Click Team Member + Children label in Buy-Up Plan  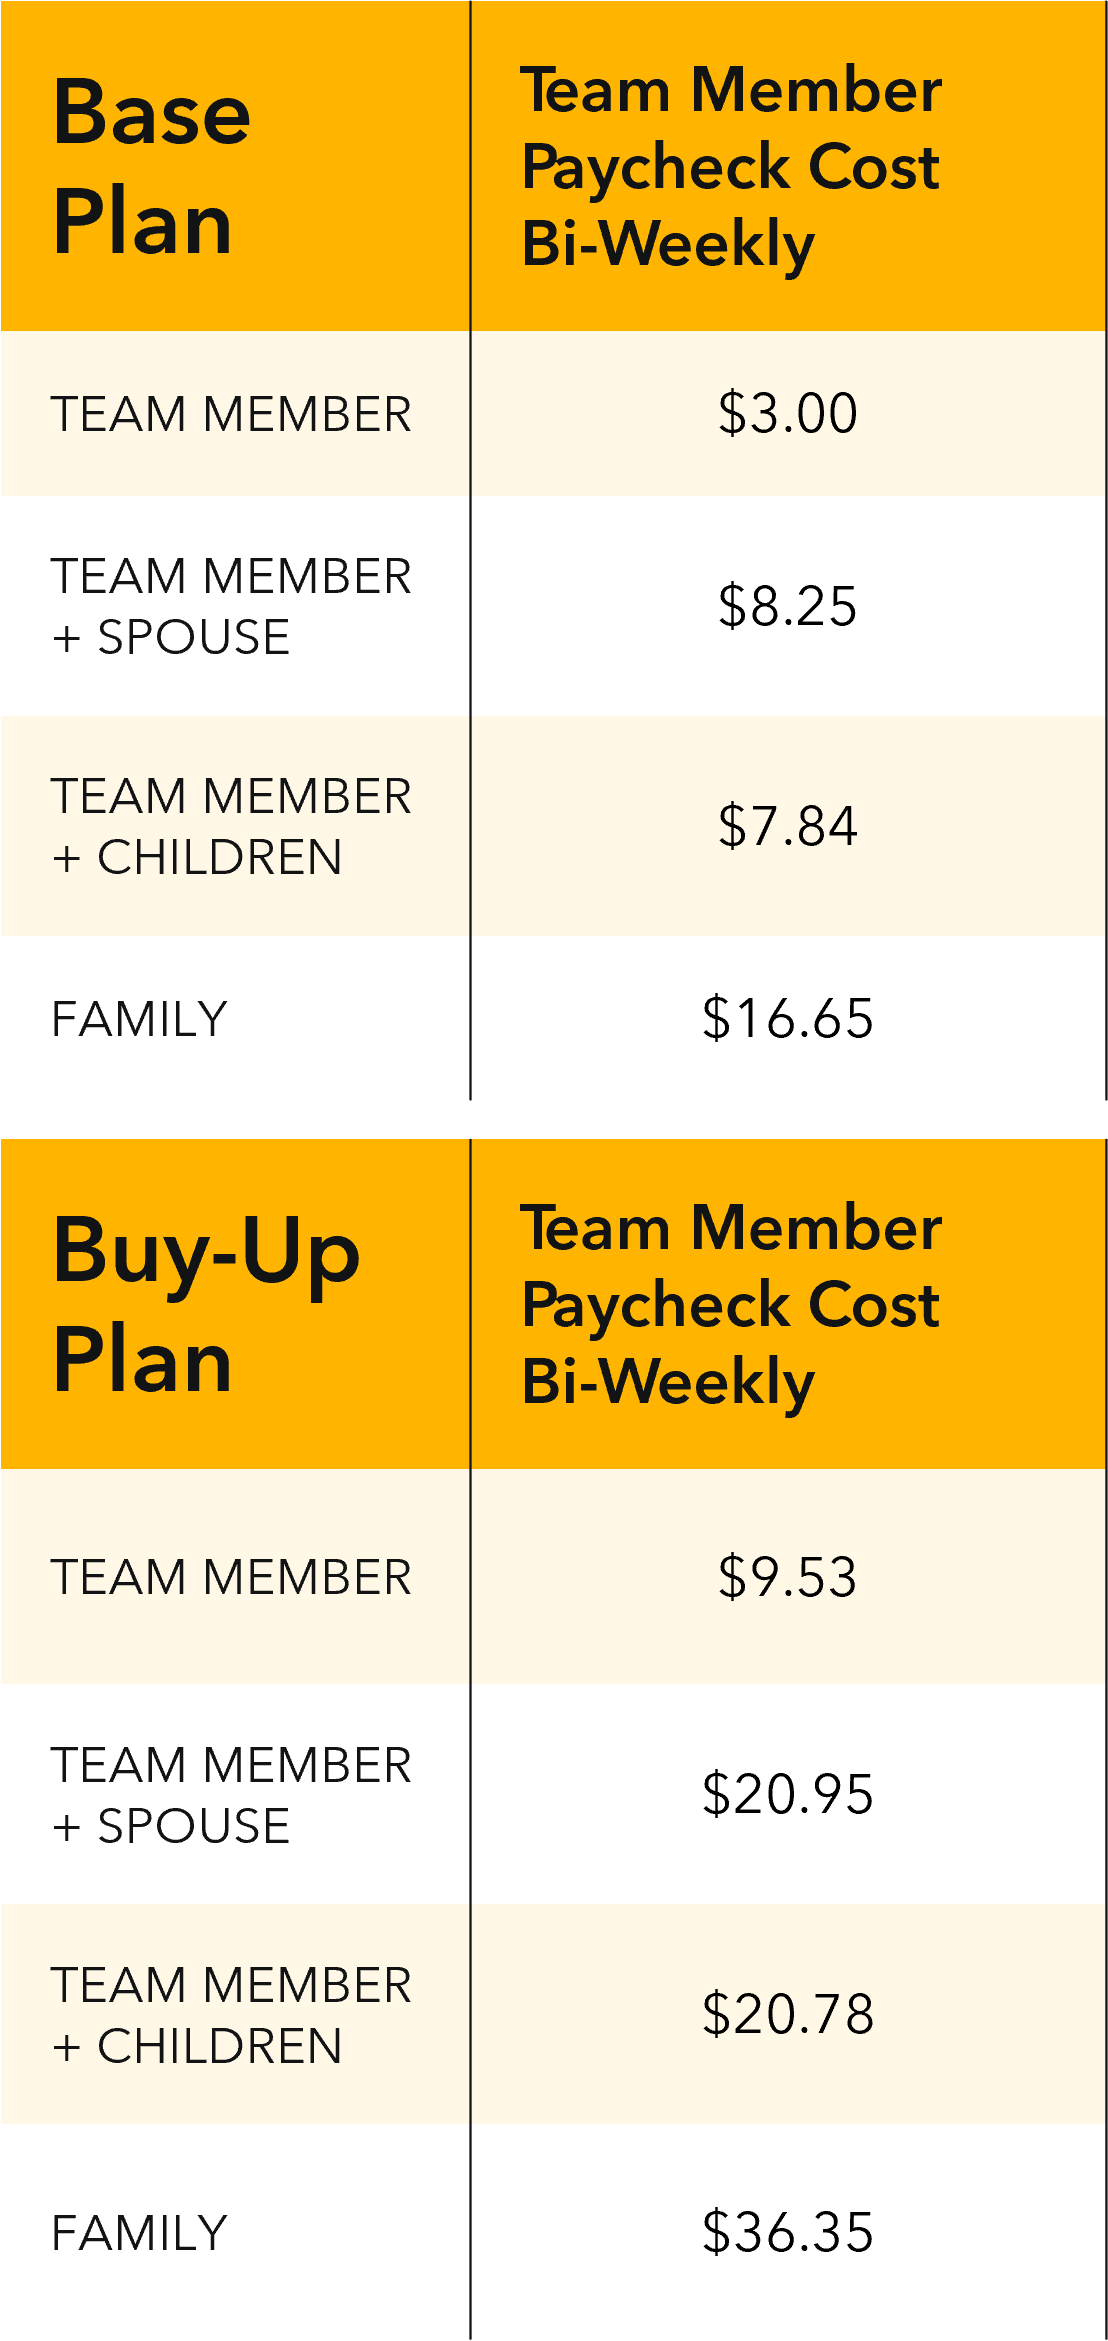tap(231, 2015)
